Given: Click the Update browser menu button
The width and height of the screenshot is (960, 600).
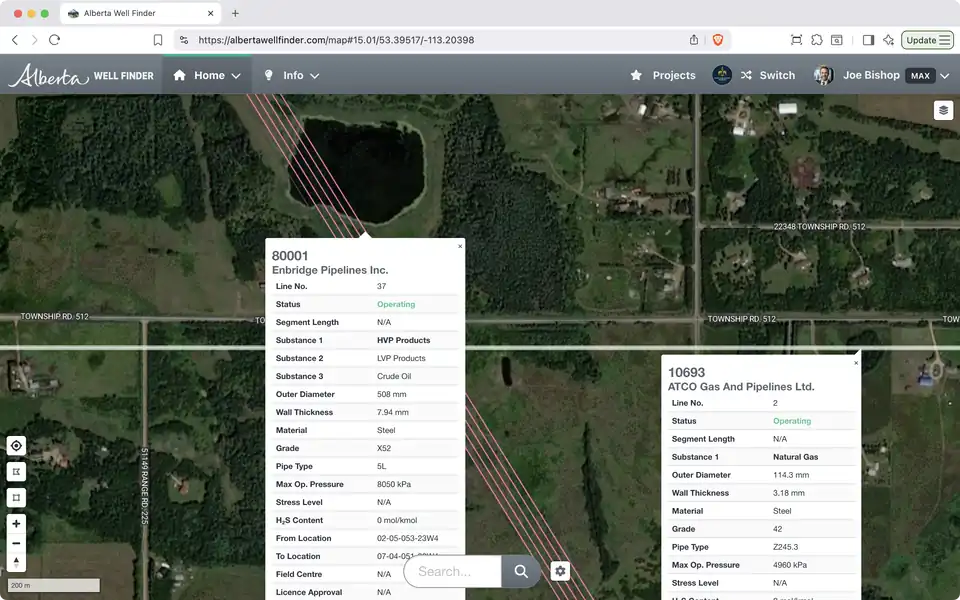Looking at the screenshot, I should 928,40.
